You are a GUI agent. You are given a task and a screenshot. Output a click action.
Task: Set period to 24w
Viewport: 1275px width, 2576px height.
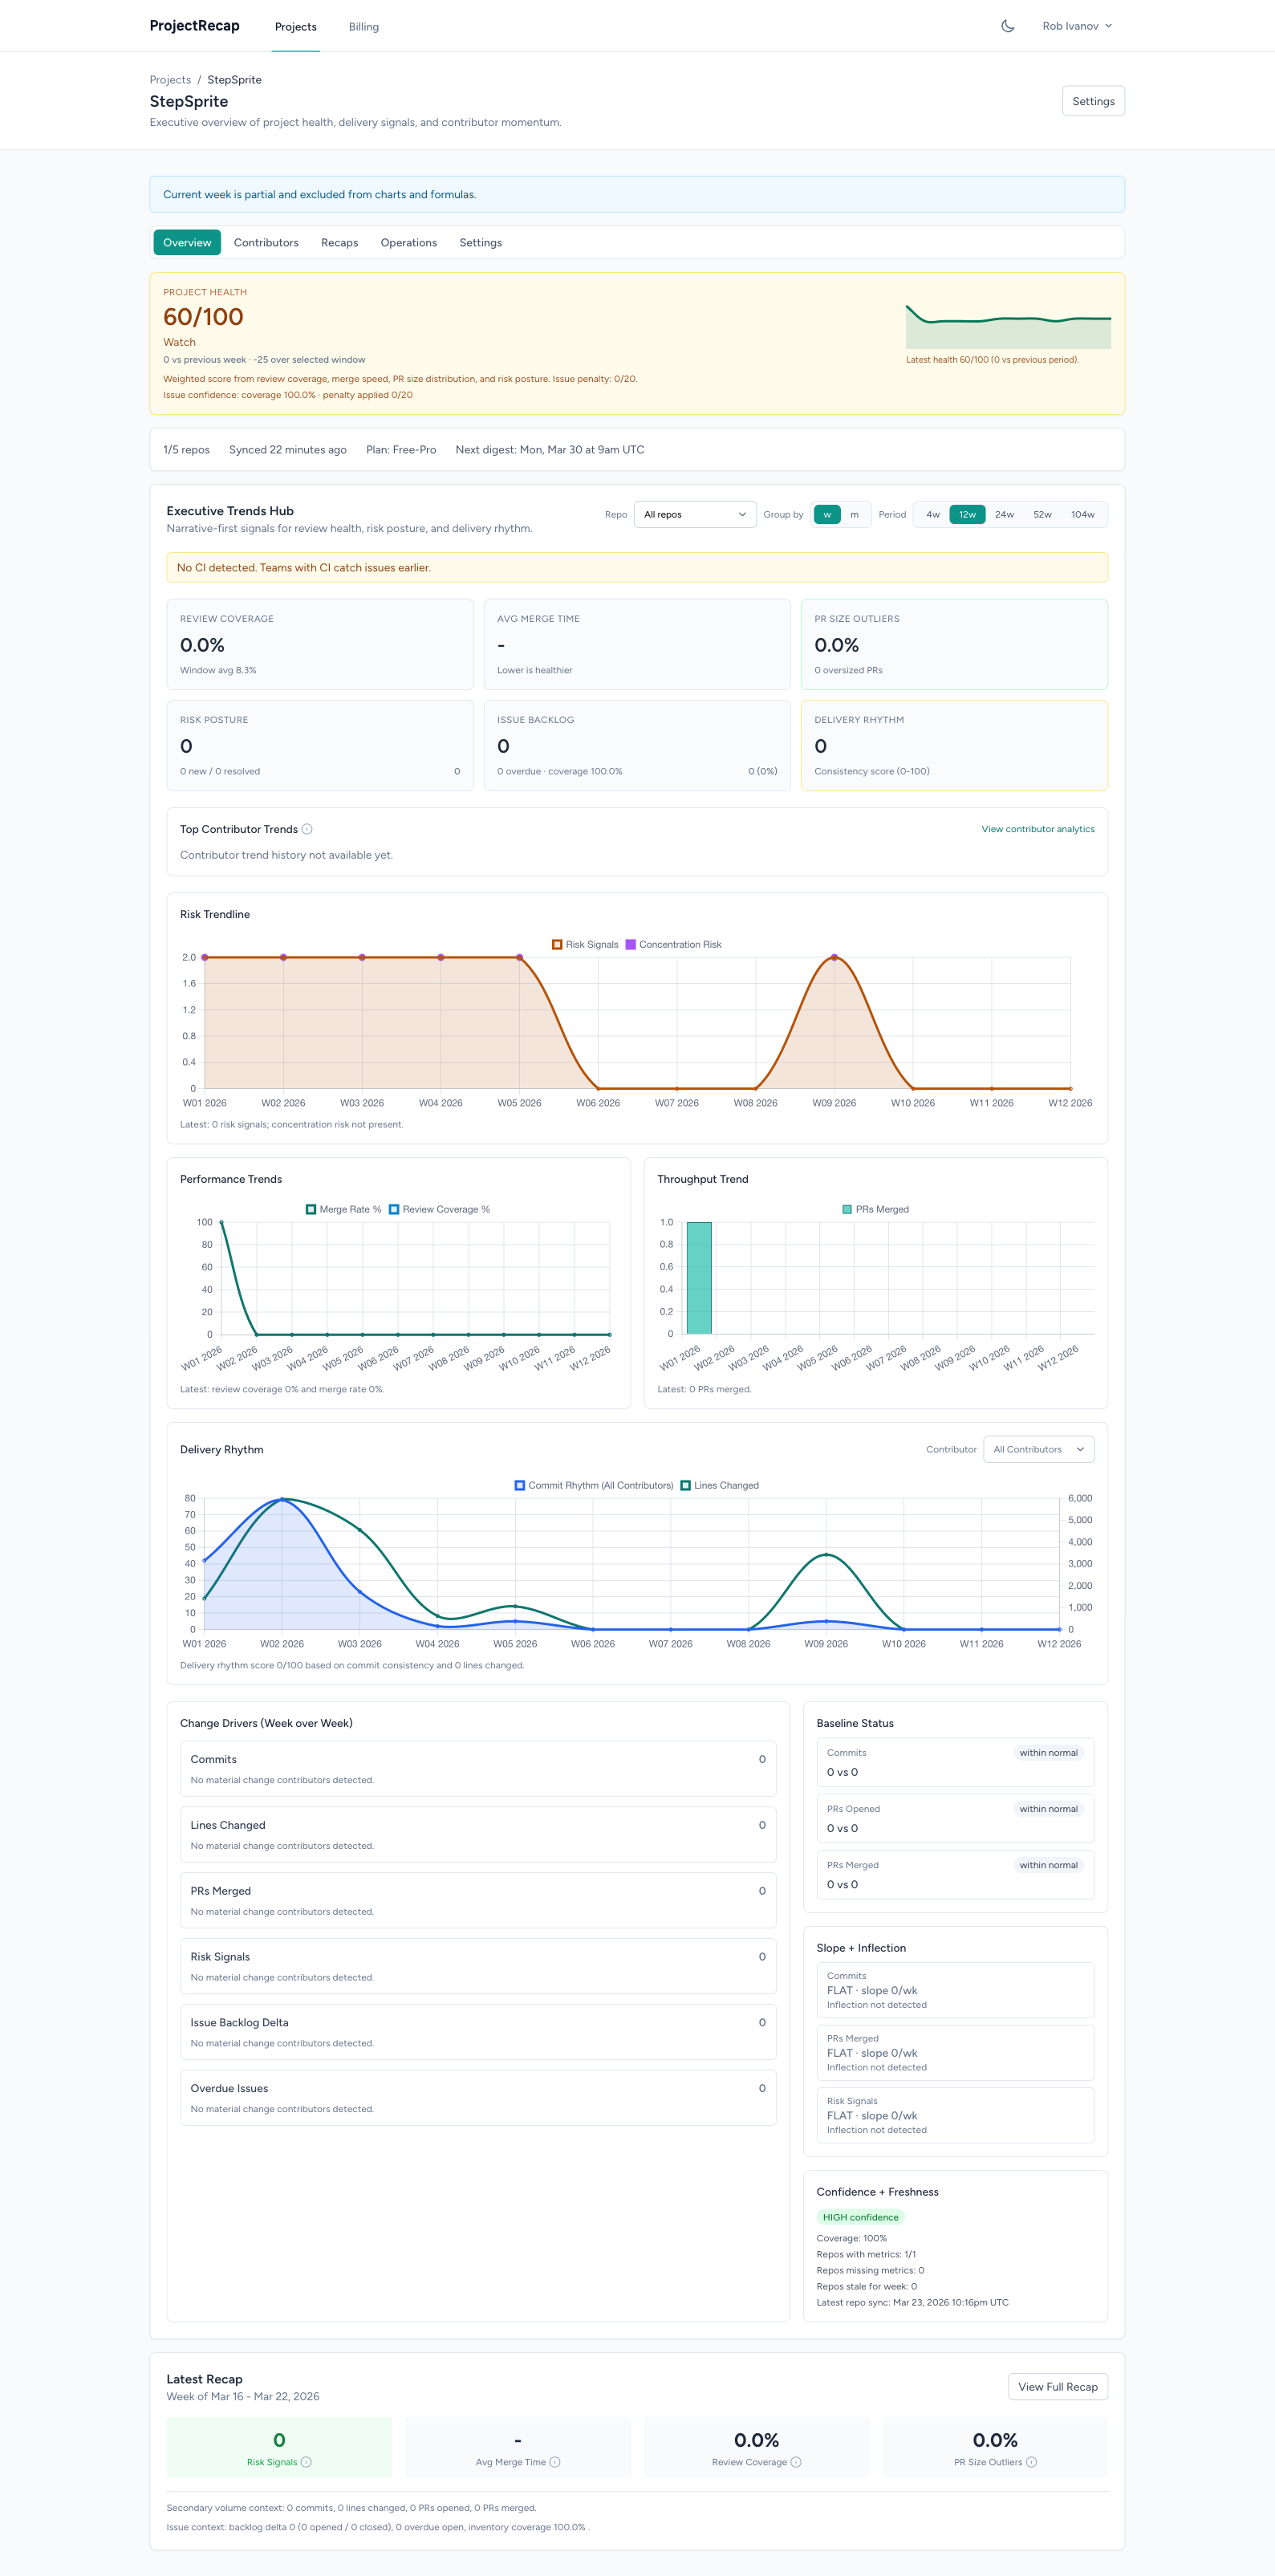[1004, 515]
